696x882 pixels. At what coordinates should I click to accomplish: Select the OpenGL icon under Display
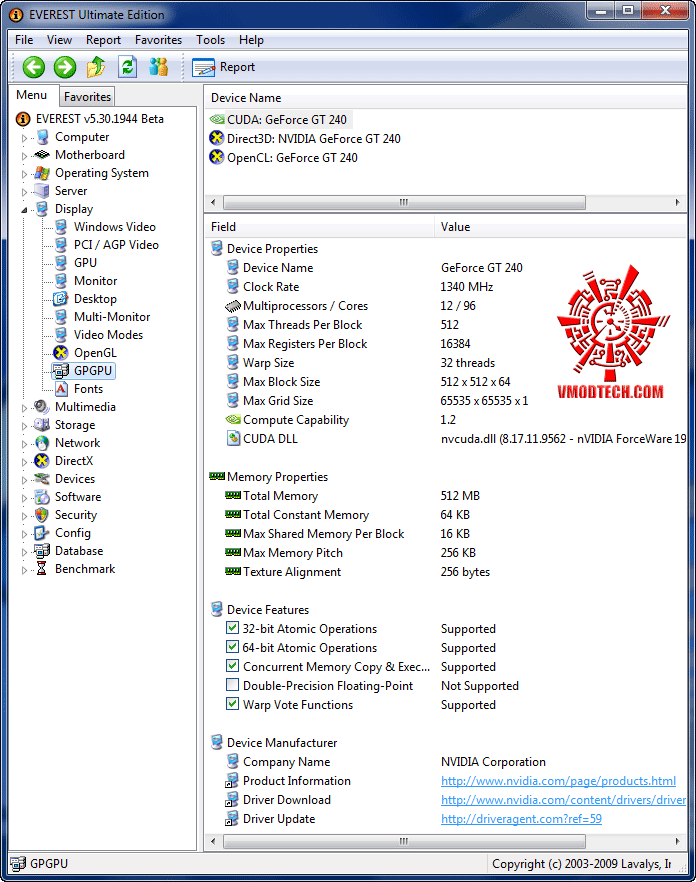click(x=61, y=353)
